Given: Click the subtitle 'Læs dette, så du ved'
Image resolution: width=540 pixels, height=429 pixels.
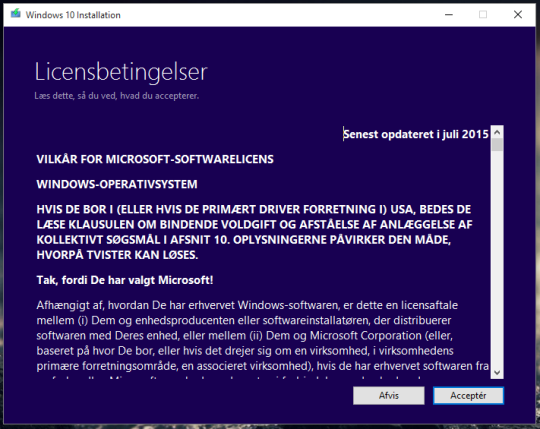Looking at the screenshot, I should 116,96.
